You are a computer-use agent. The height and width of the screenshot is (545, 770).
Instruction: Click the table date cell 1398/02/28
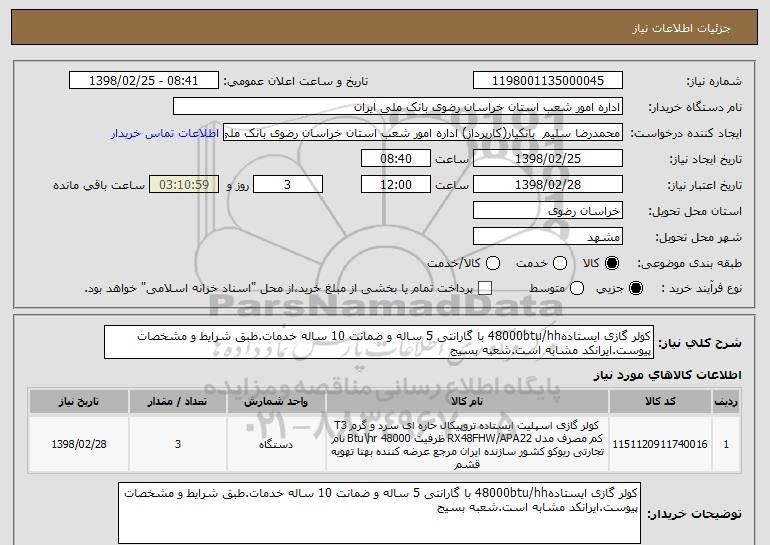pyautogui.click(x=79, y=444)
